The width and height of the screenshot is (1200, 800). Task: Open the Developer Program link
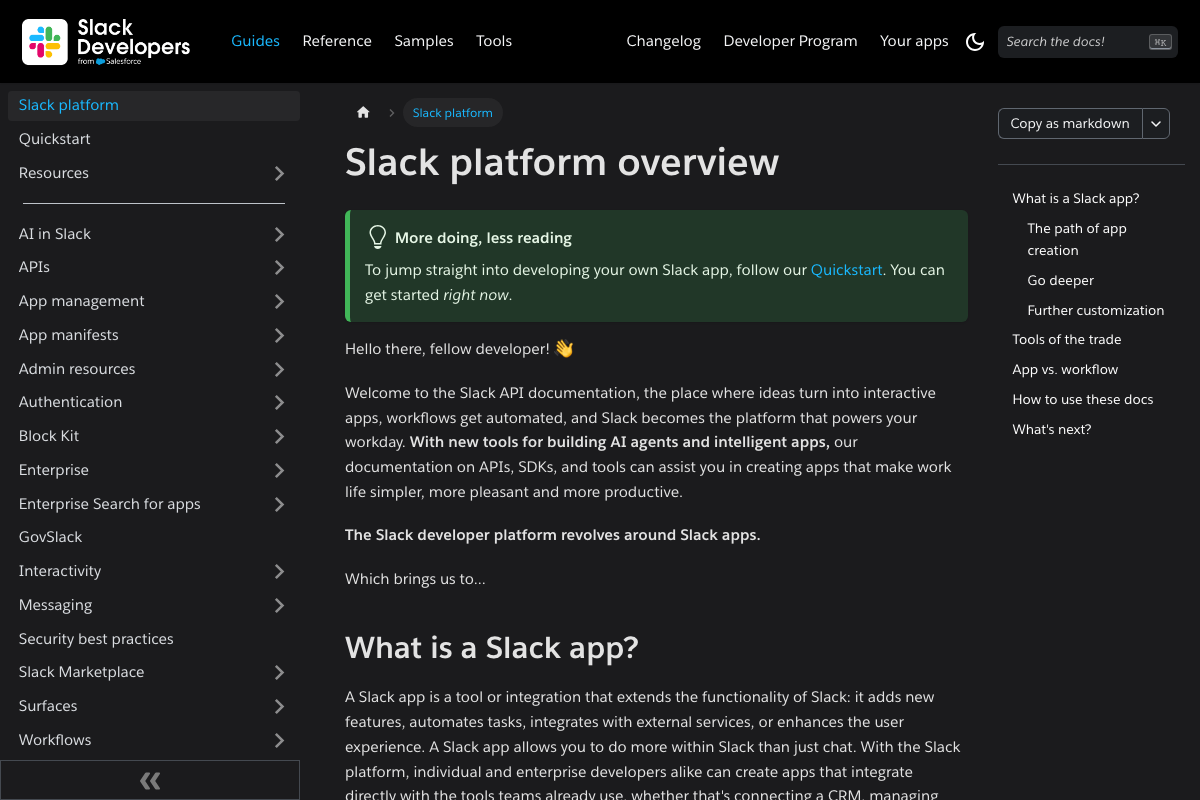coord(790,41)
